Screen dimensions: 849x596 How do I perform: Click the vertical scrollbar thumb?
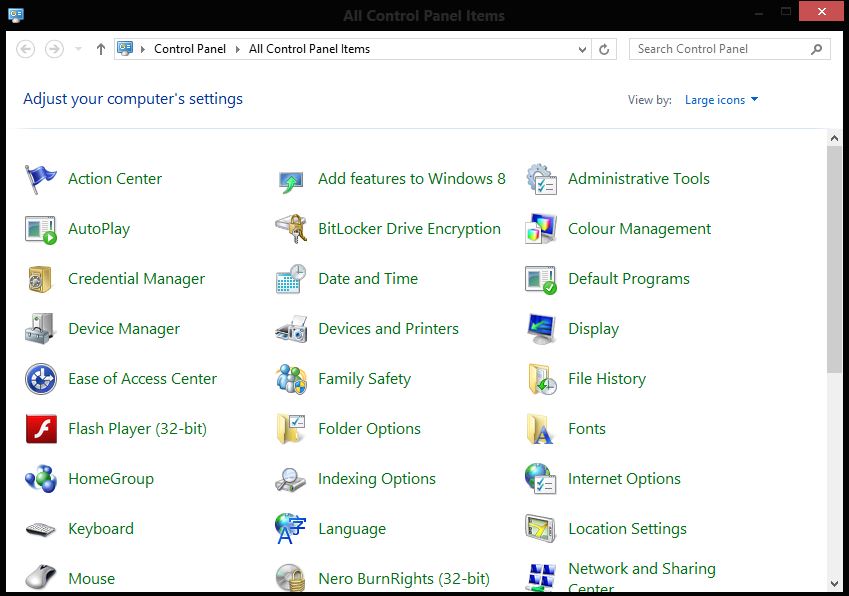click(834, 259)
